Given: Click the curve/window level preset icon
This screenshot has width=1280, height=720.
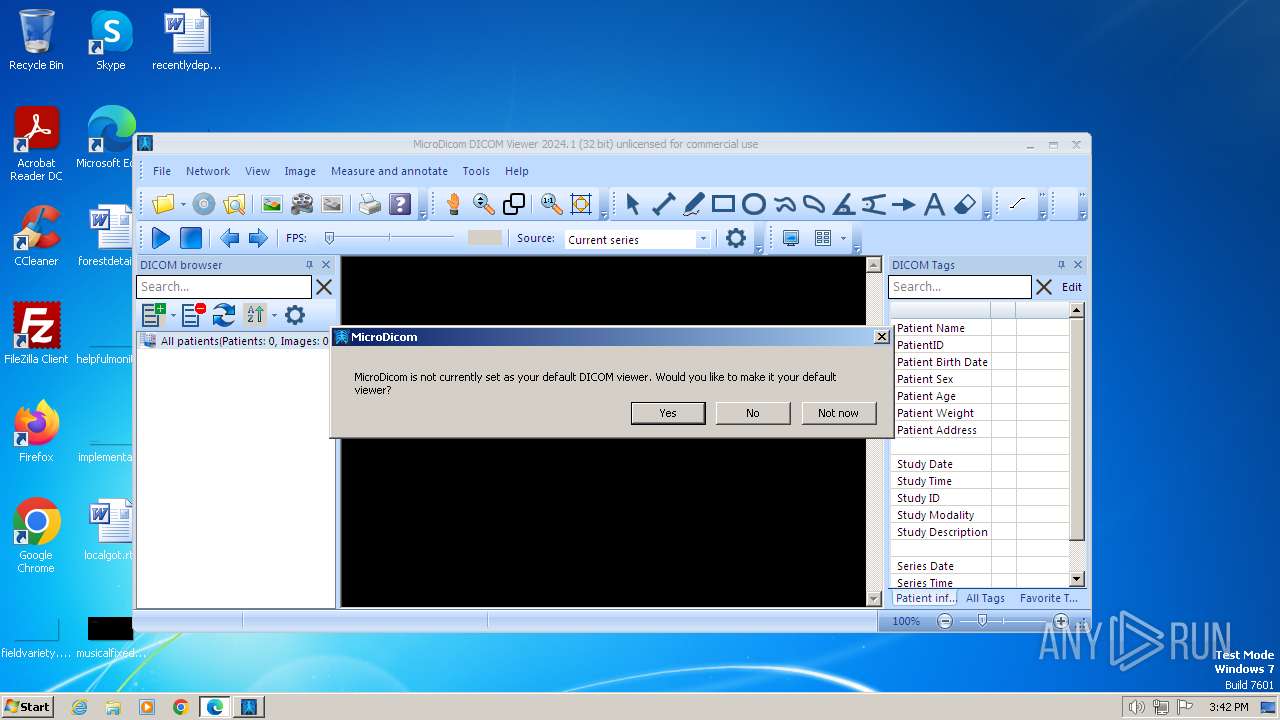Looking at the screenshot, I should tap(1017, 204).
